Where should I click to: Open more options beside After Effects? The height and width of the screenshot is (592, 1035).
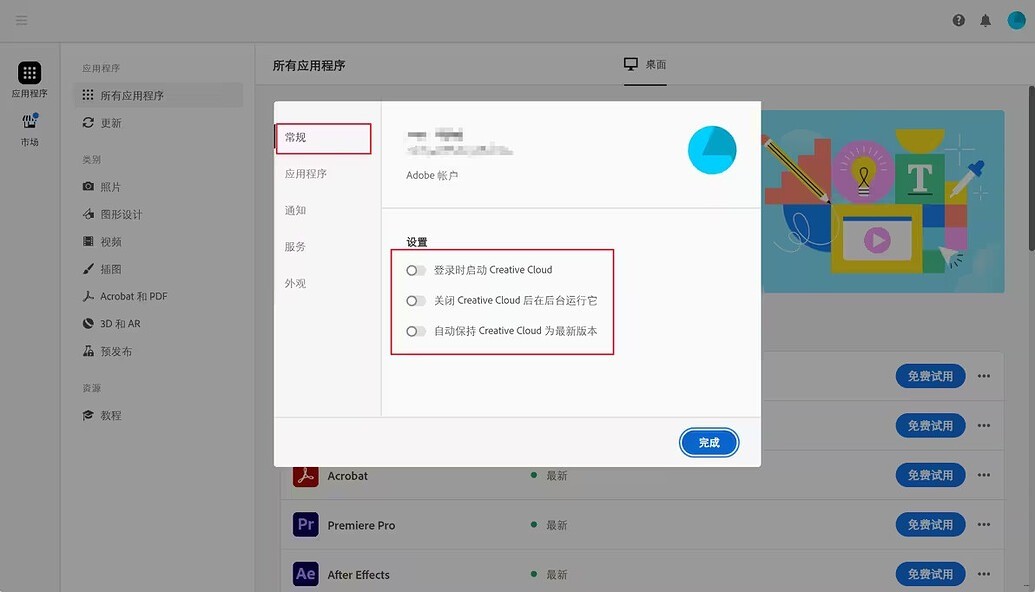(984, 574)
